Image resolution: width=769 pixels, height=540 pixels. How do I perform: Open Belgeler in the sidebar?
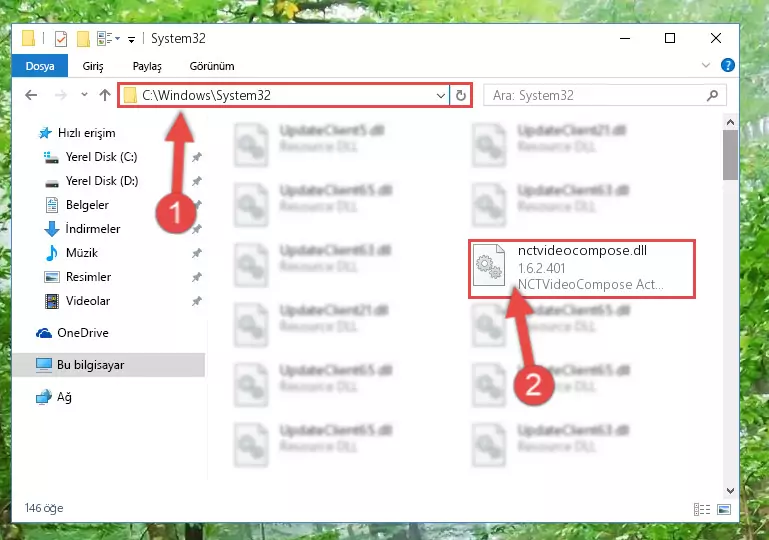click(x=77, y=205)
